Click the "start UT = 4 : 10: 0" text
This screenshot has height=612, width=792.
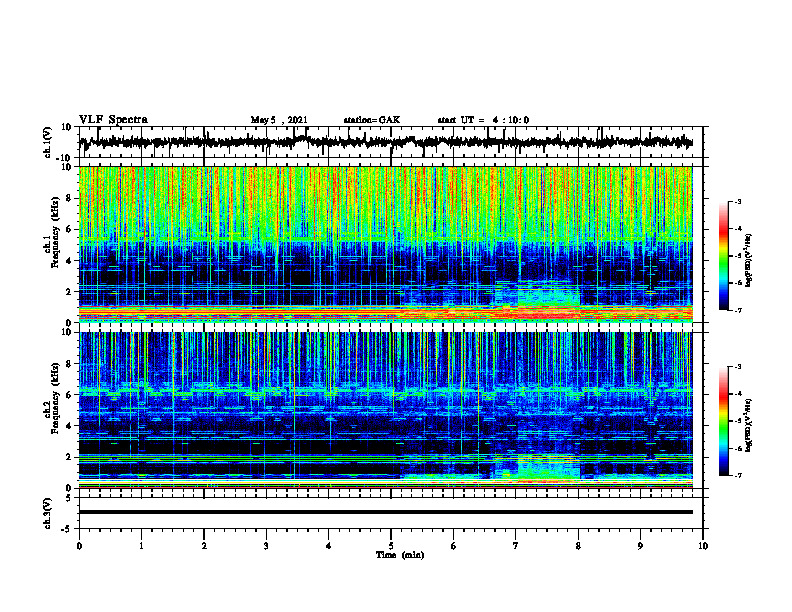coord(483,120)
